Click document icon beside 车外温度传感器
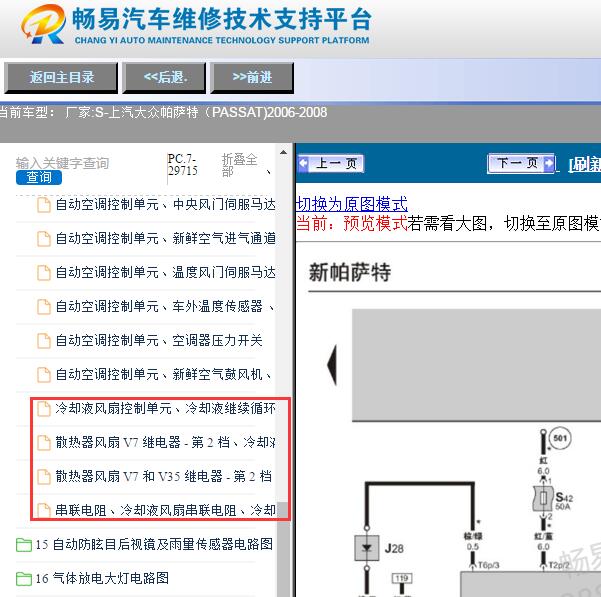The image size is (601, 597). (x=44, y=307)
